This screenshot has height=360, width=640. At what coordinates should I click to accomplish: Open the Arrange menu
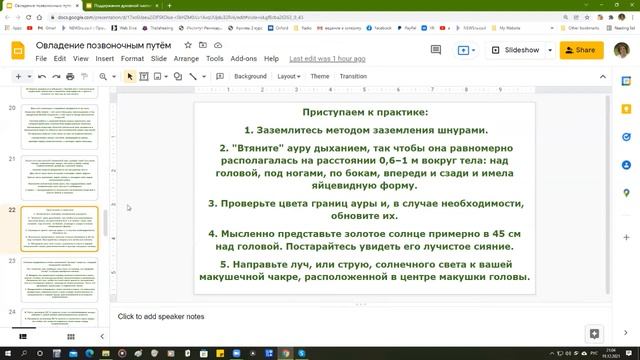pyautogui.click(x=186, y=59)
